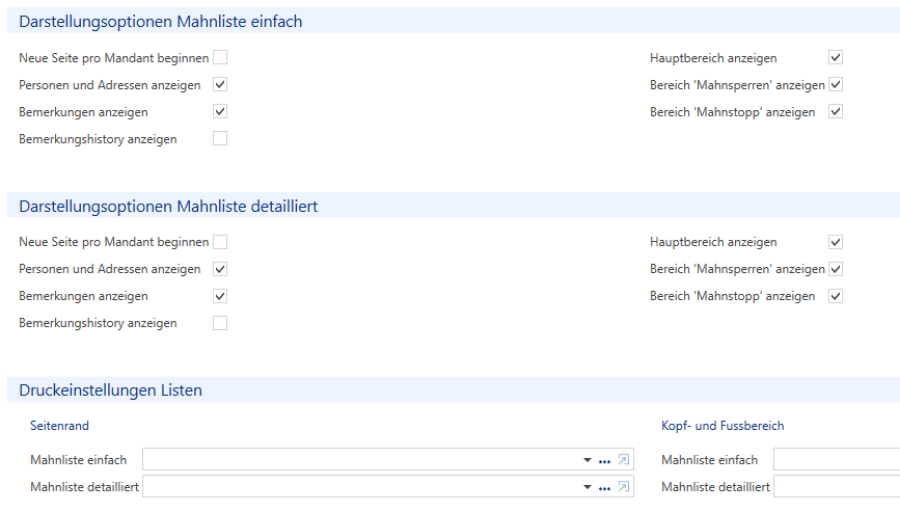Click the ellipsis lookup icon for Seitenrand Mahnliste einfach
Screen dimensions: 900x512
click(x=604, y=461)
